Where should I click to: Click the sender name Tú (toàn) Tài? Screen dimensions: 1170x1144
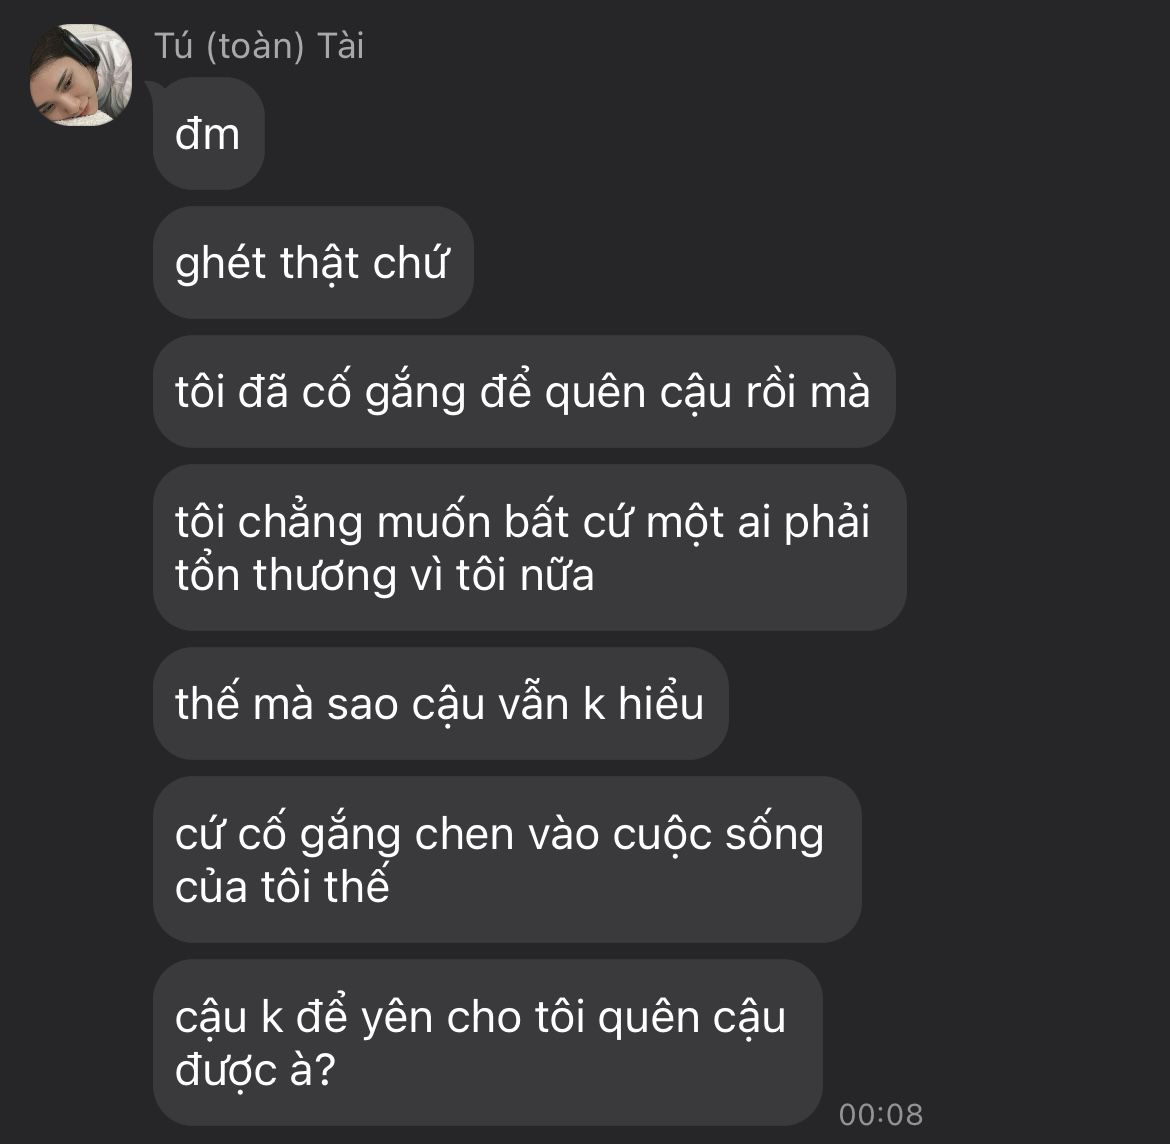(259, 46)
